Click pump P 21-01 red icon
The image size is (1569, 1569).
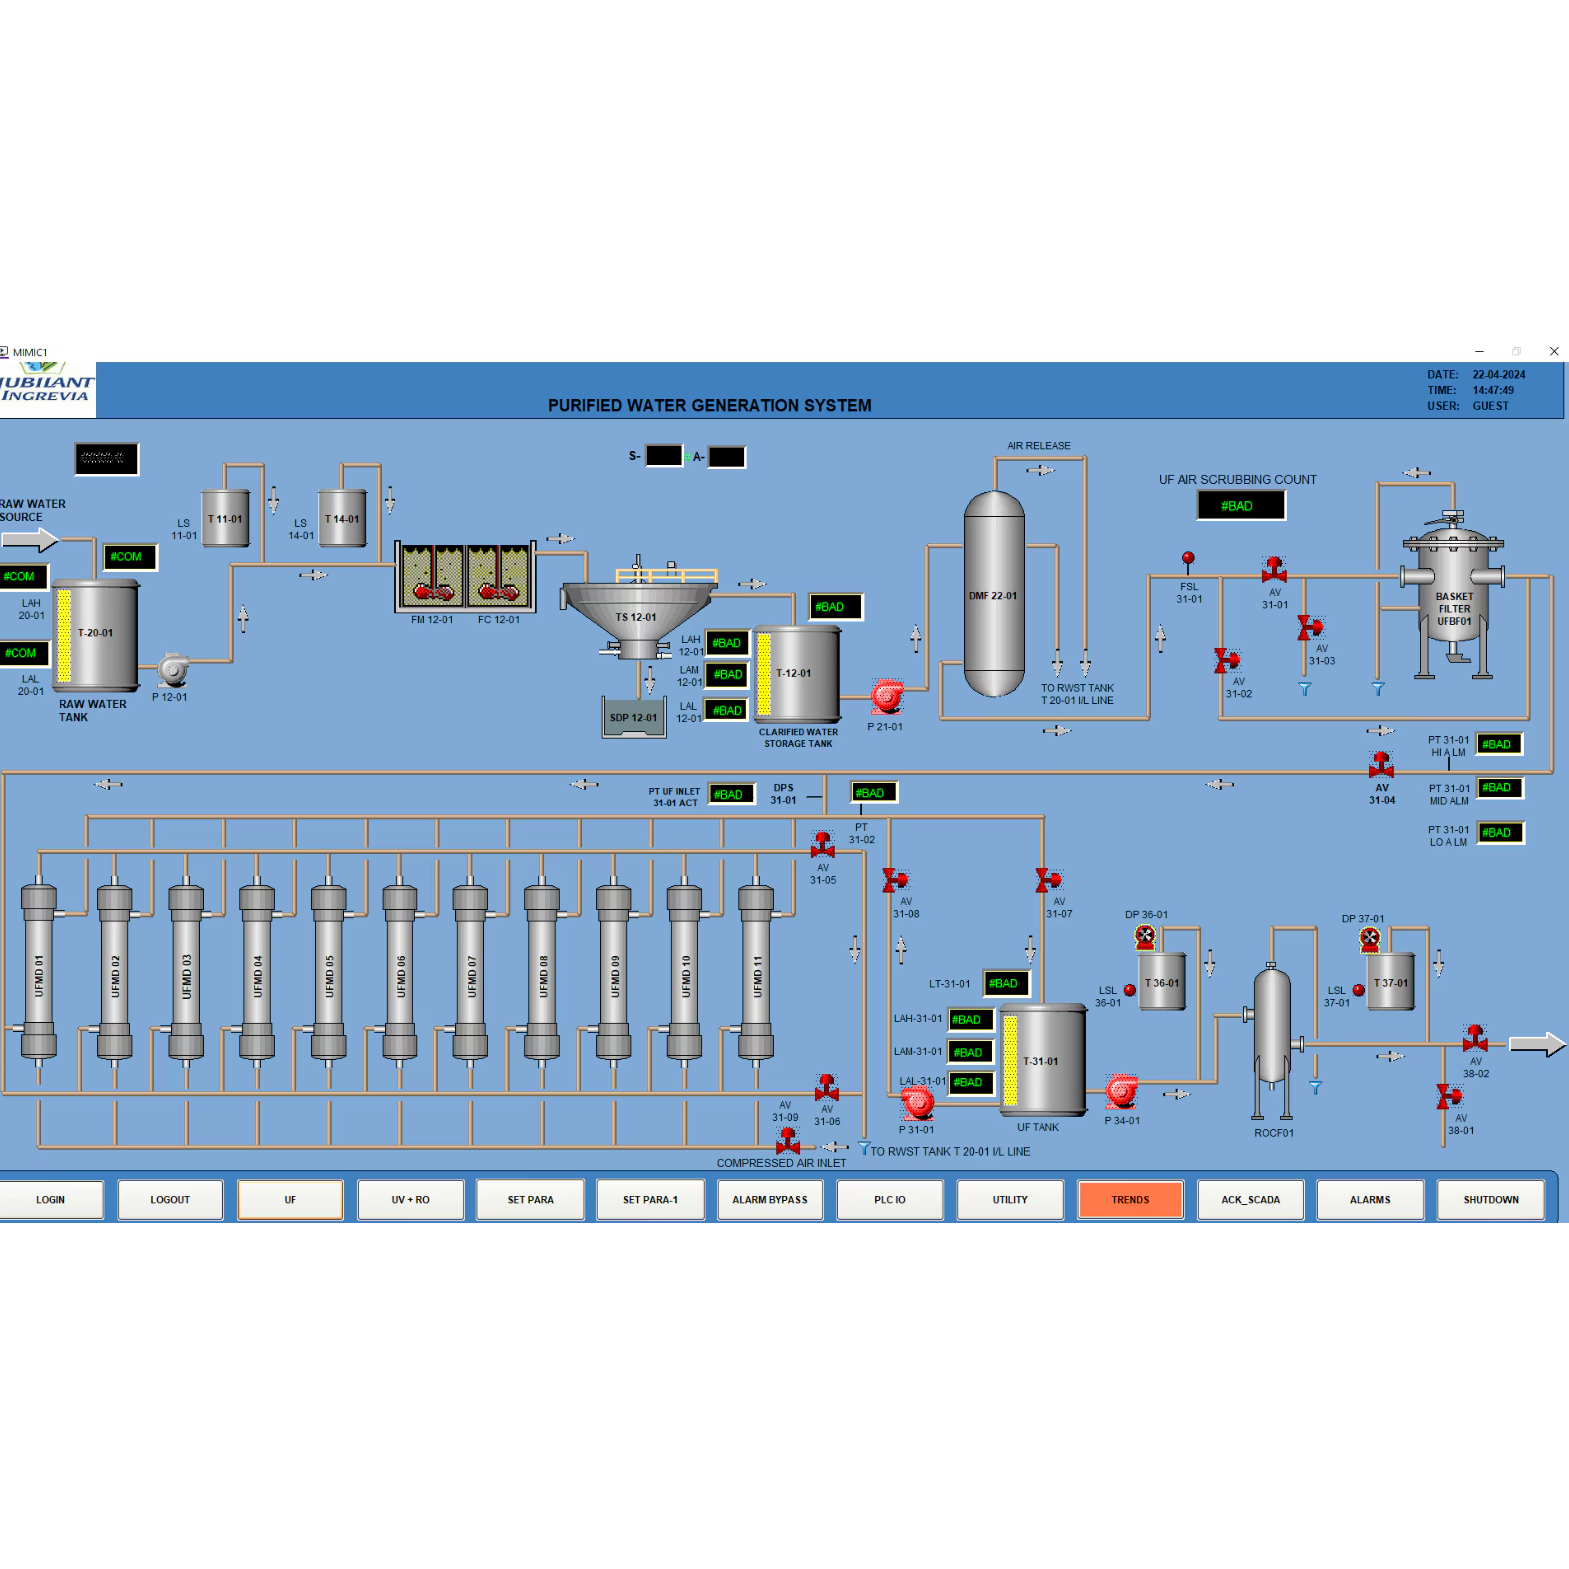point(886,696)
